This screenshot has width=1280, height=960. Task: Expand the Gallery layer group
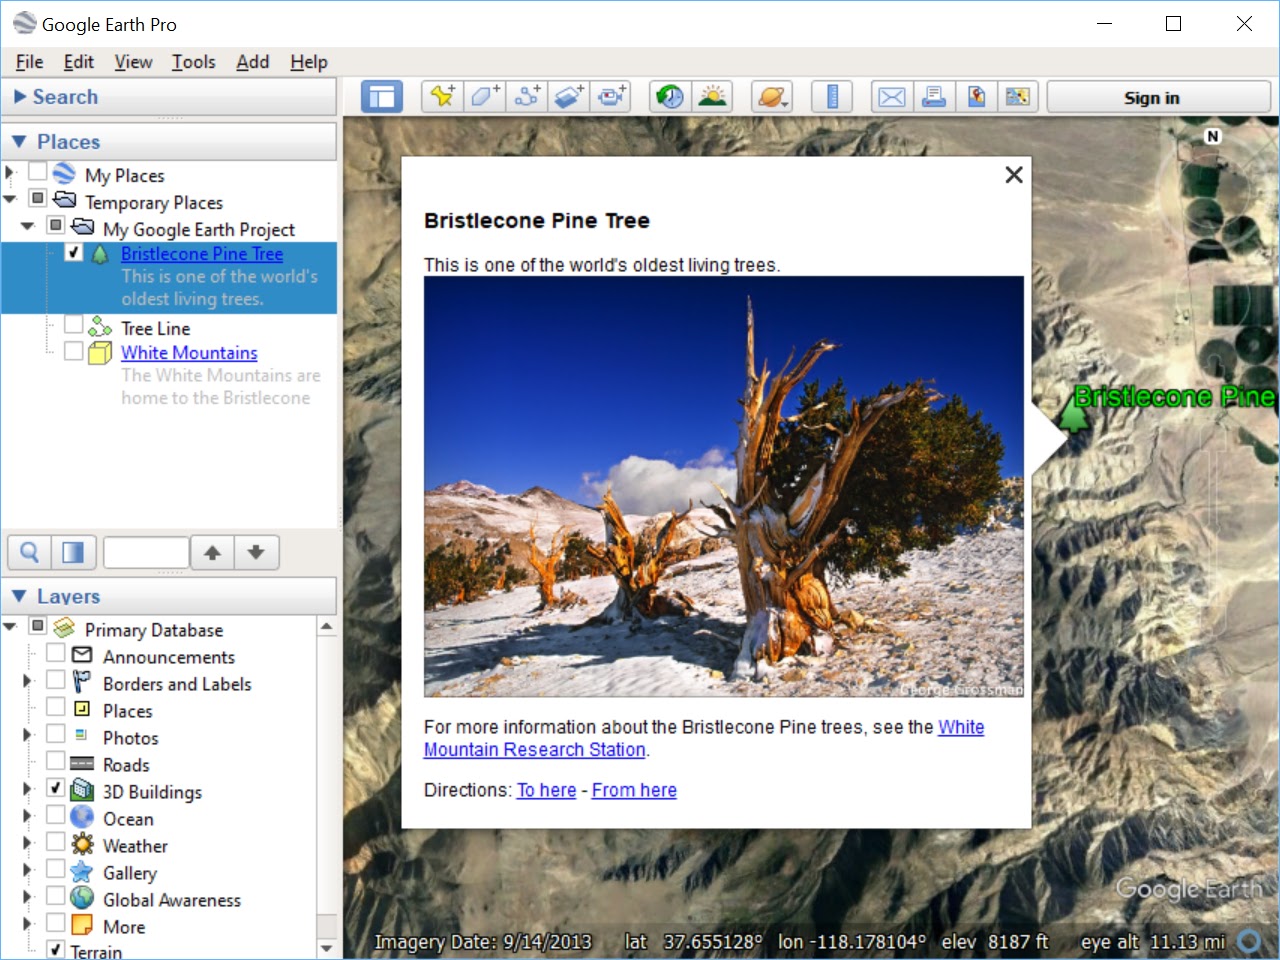point(28,870)
